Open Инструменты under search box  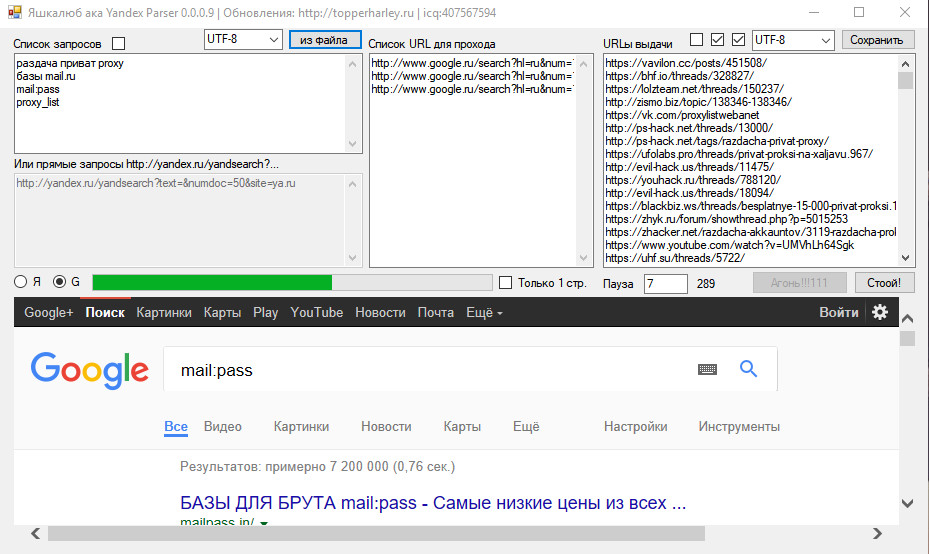pyautogui.click(x=739, y=426)
